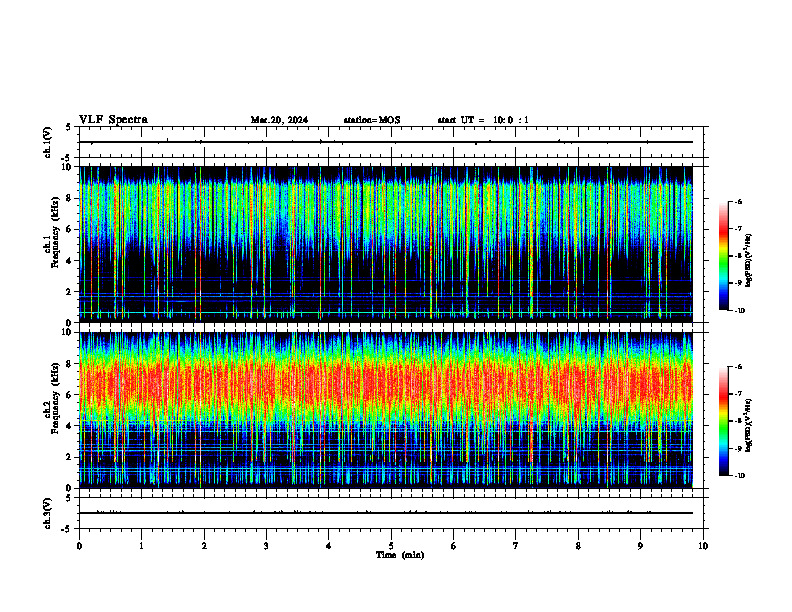Click the ch.1 voltage waveform trace
Viewport: 792px width, 612px height.
coord(386,142)
